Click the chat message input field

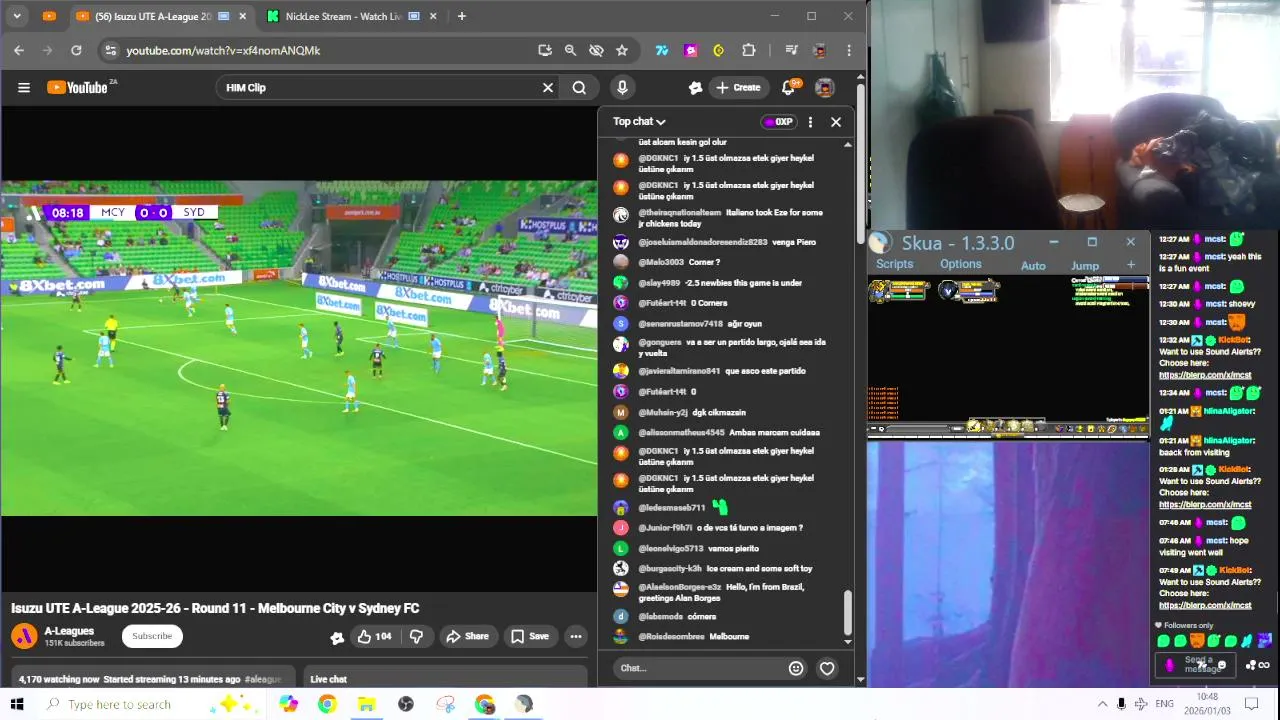click(x=698, y=668)
